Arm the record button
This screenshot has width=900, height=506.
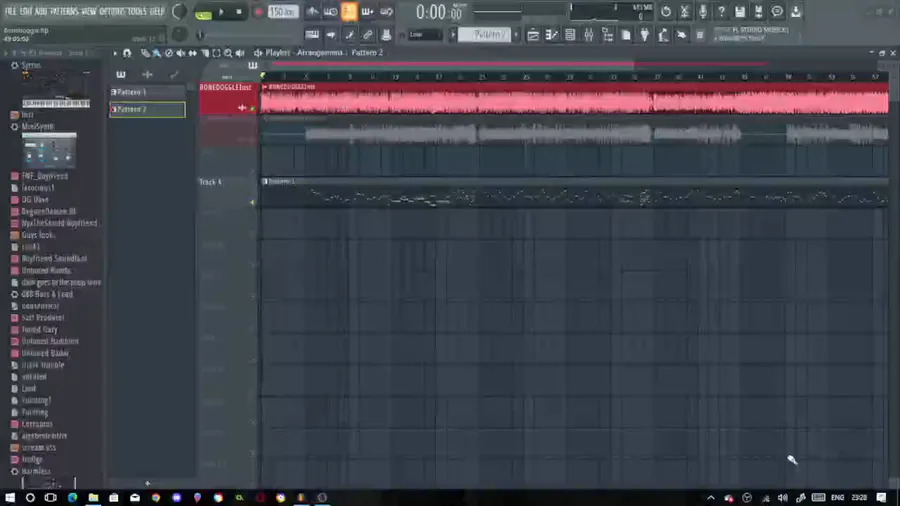click(258, 11)
